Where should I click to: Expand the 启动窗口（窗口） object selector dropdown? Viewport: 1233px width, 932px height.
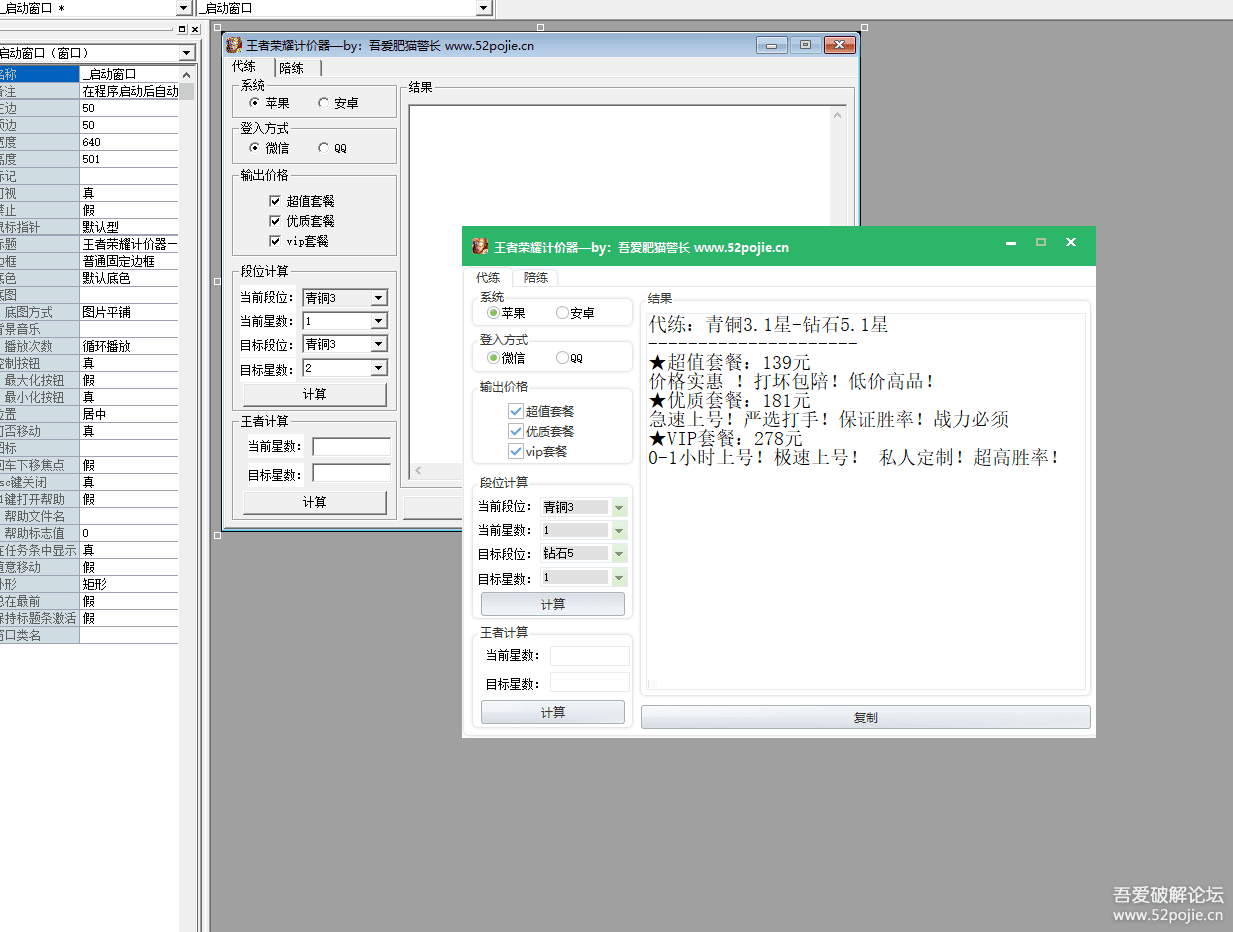pos(187,53)
